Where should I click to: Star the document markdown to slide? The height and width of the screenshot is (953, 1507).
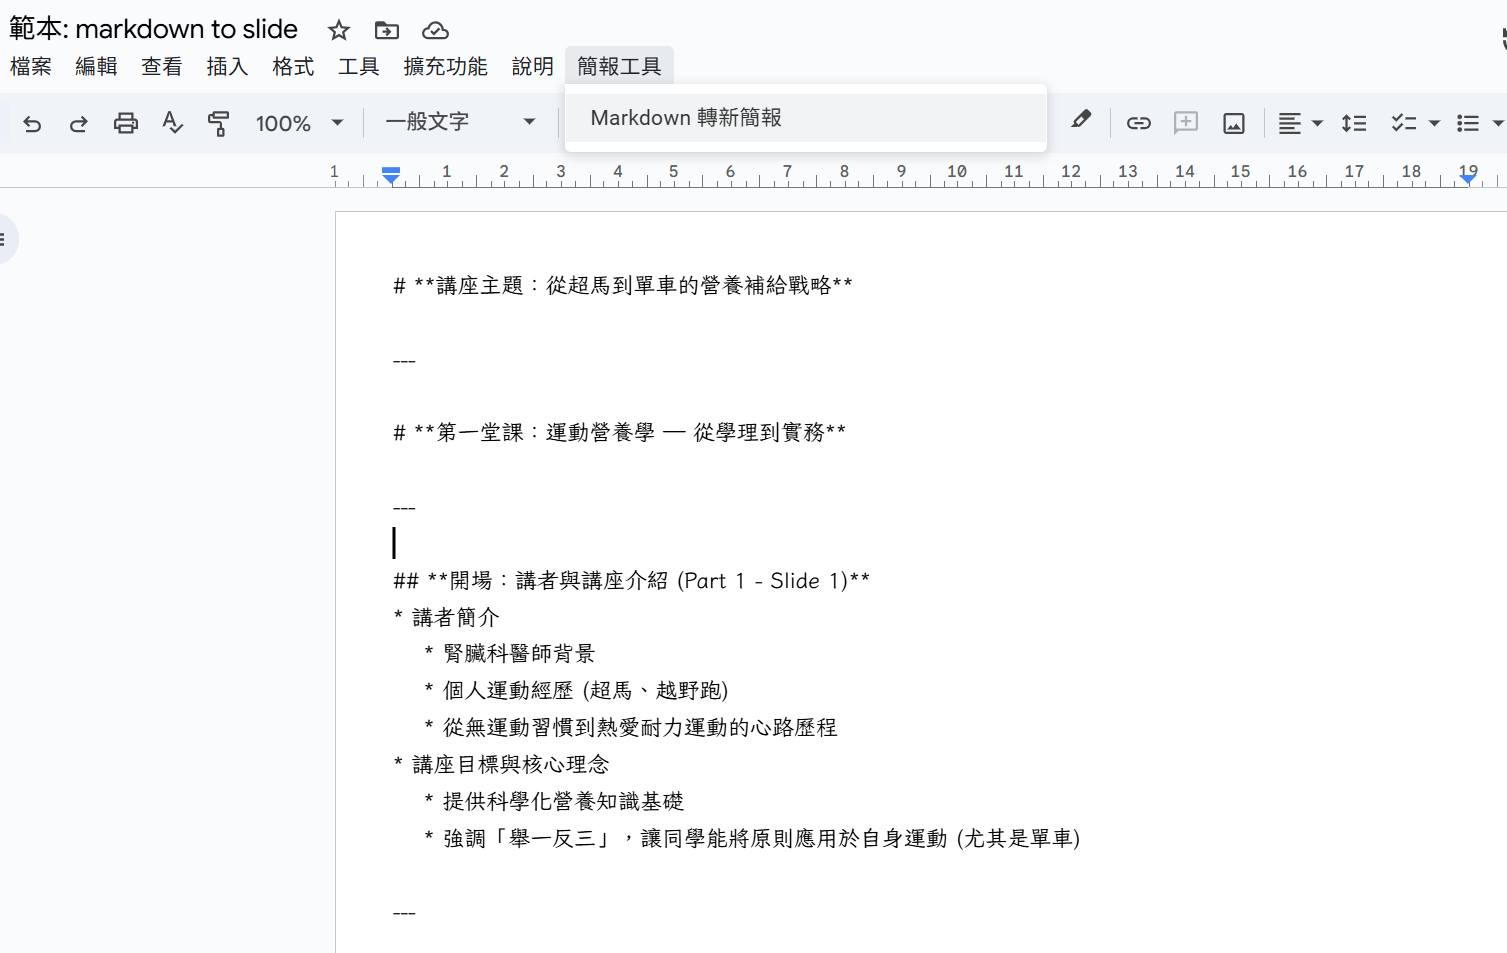(x=339, y=30)
